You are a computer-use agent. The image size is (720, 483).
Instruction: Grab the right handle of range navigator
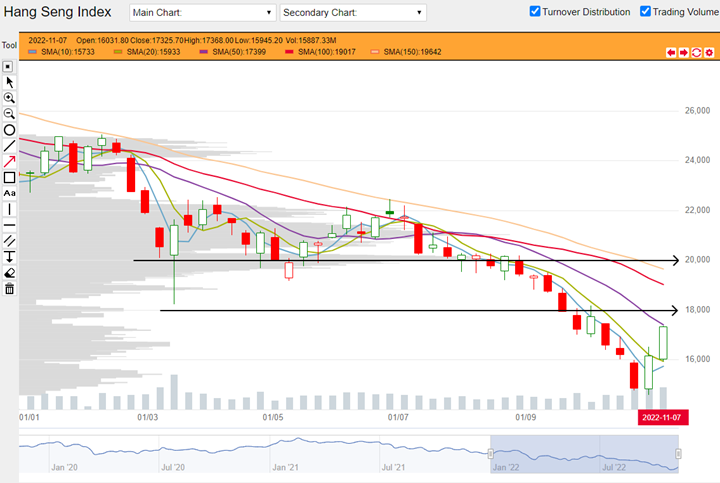[678, 454]
